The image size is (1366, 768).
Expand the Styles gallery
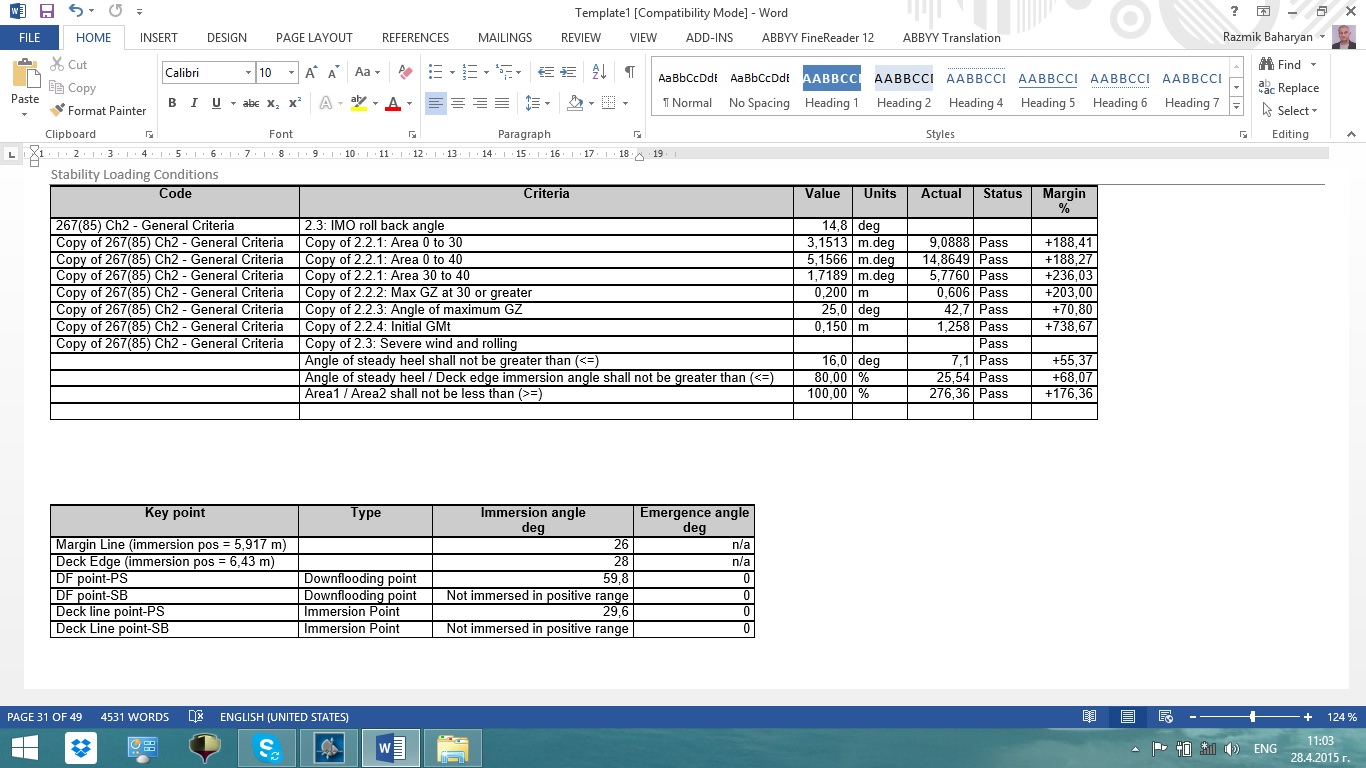point(1237,107)
